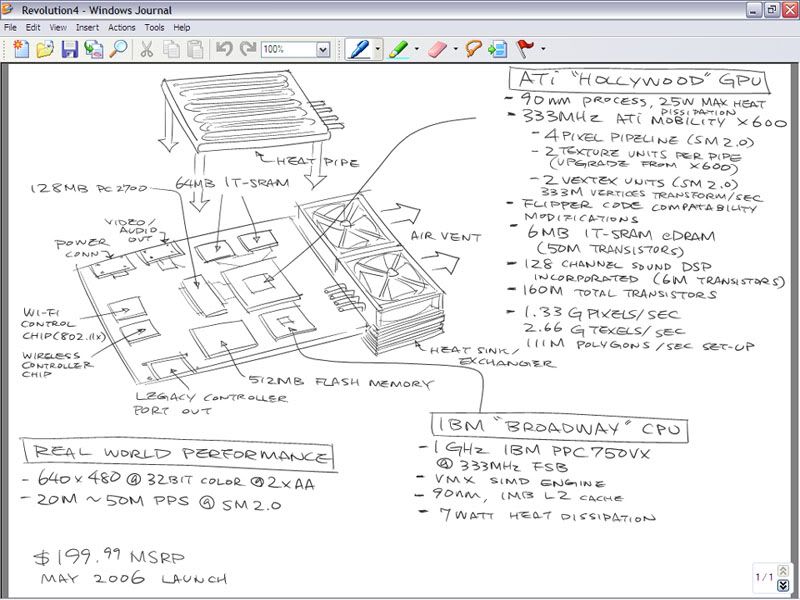The image size is (800, 600).
Task: Click the 'Heat Pipe' sketch label
Action: click(x=317, y=162)
